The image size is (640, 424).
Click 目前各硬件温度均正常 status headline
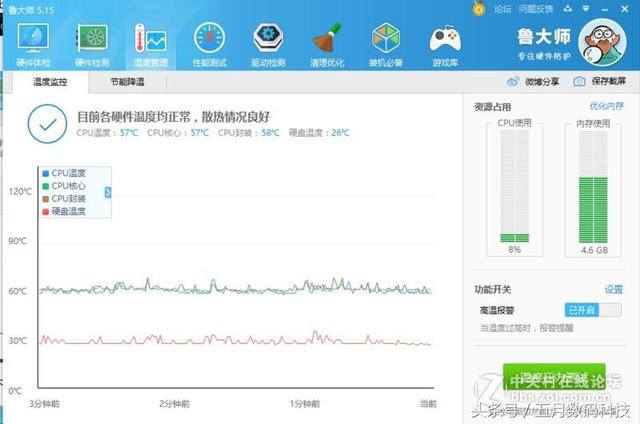[x=173, y=117]
